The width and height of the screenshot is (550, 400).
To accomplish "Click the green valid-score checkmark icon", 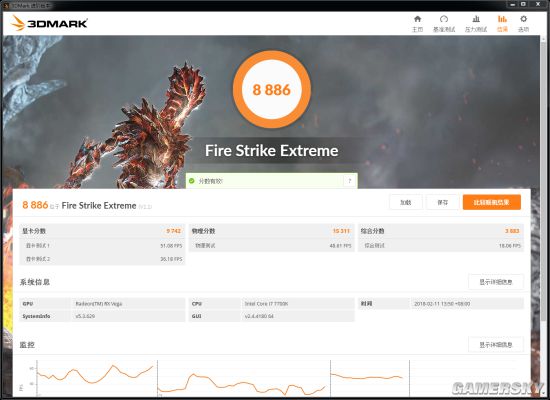I will (192, 181).
